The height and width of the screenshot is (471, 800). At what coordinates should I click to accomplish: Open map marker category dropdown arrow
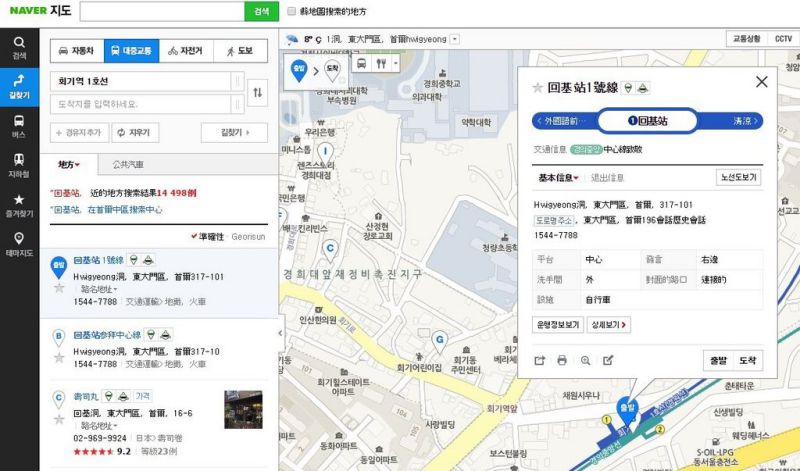pos(395,63)
